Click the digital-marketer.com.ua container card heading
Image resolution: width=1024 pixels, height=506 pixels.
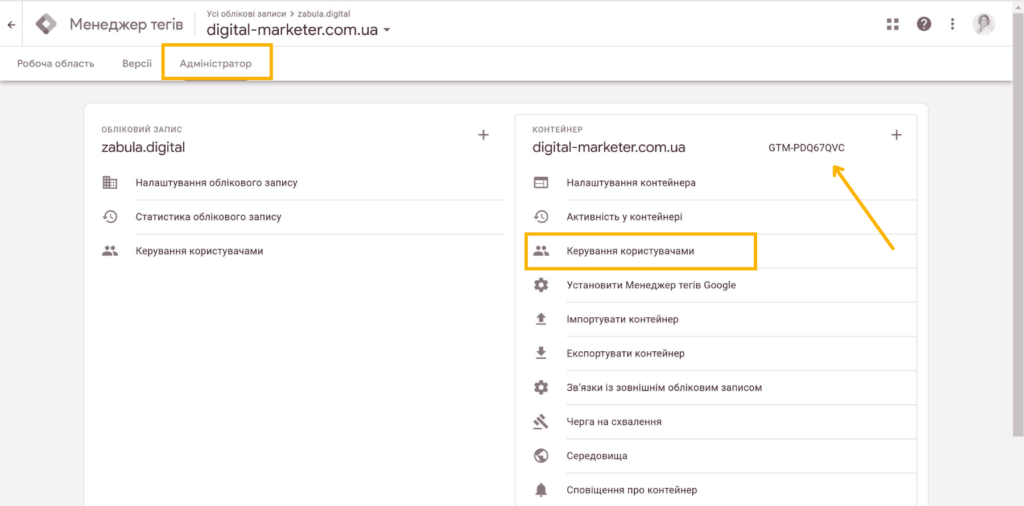609,148
